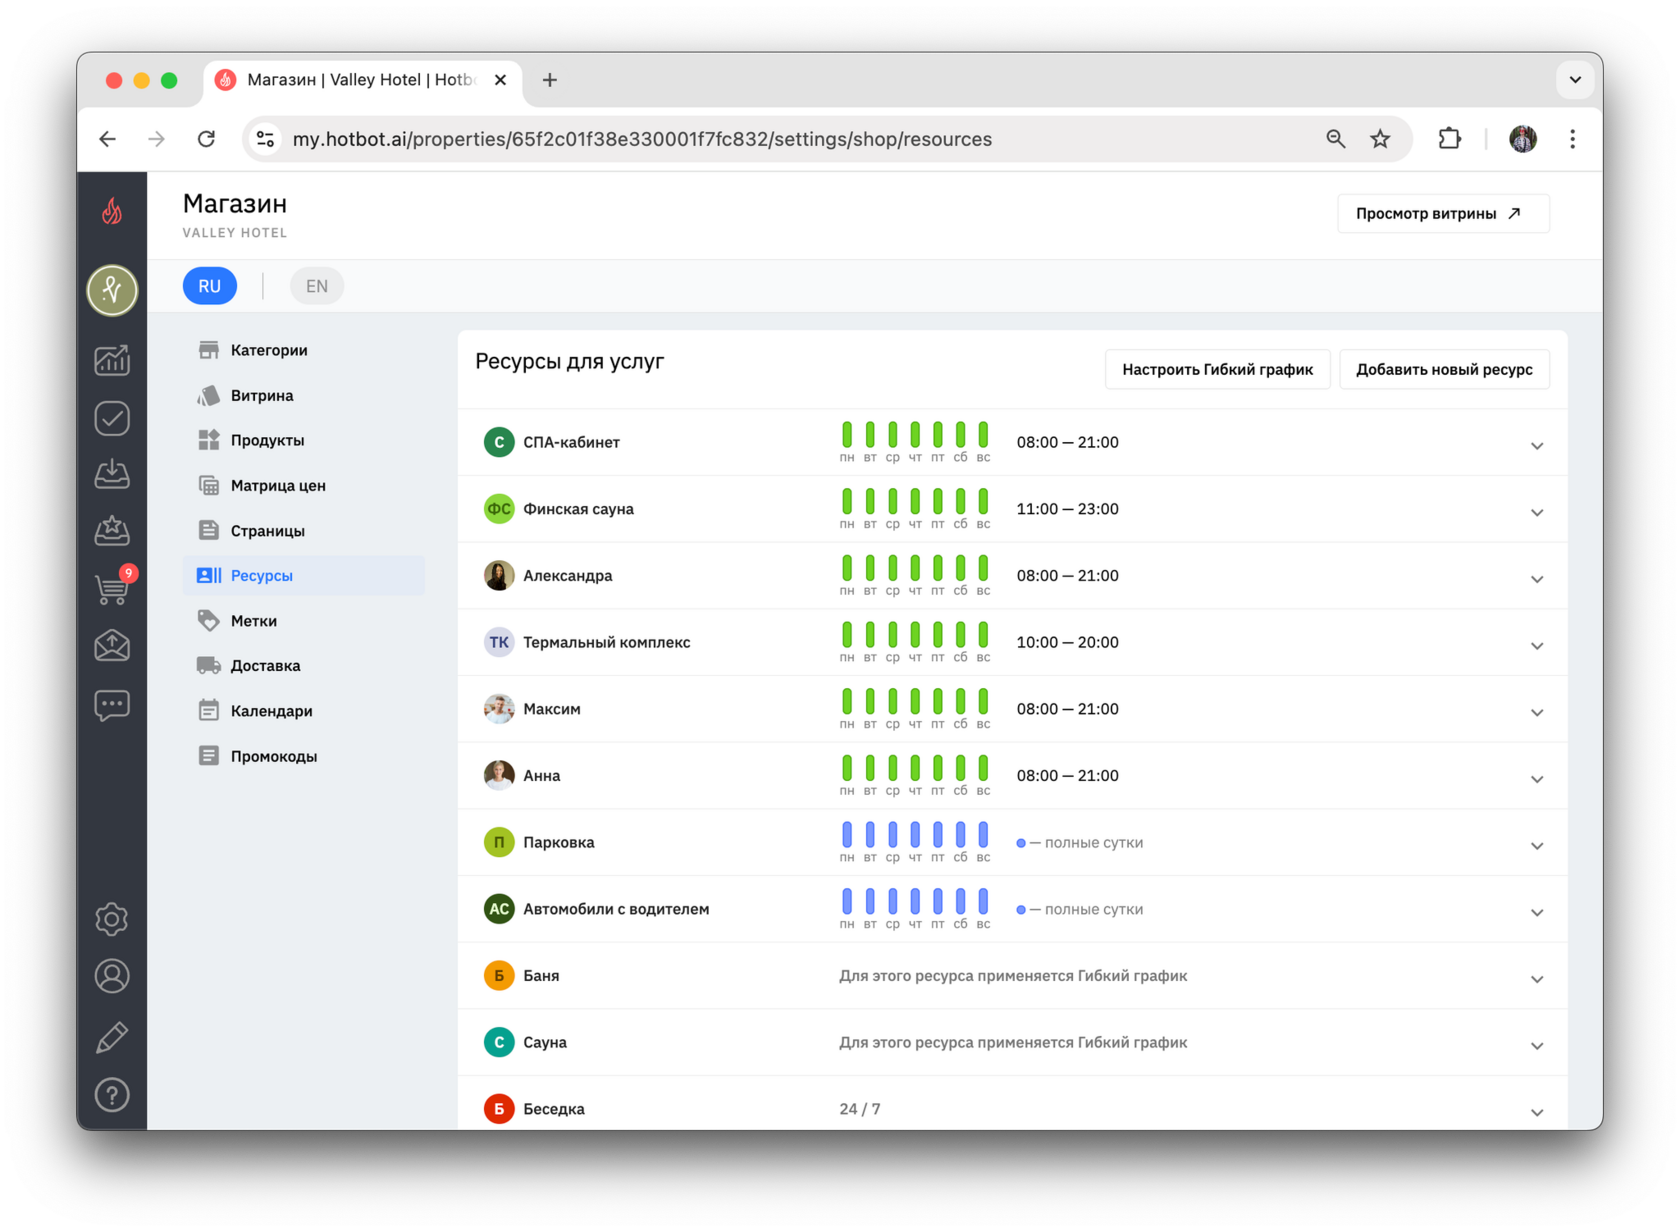Open the Valley Hotel property avatar
1680x1232 pixels.
coord(112,290)
